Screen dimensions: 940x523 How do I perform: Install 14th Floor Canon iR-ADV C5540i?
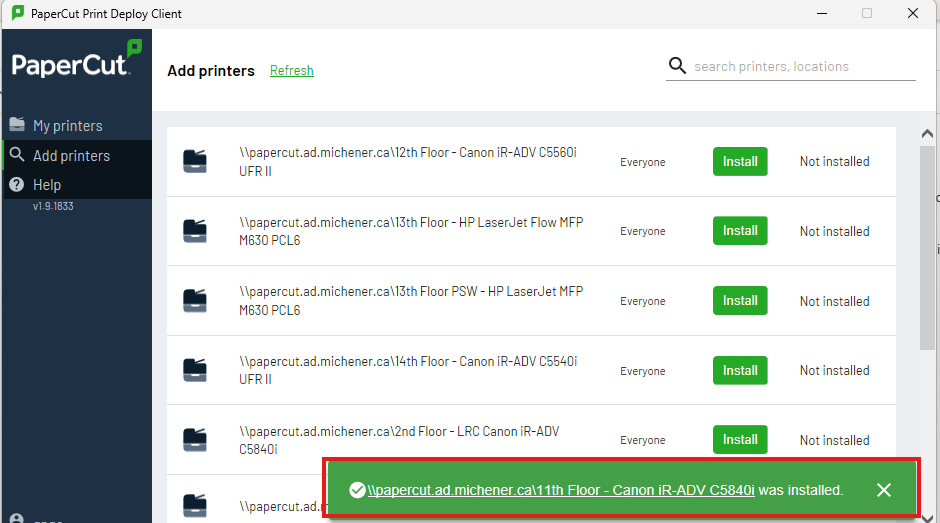(x=740, y=370)
